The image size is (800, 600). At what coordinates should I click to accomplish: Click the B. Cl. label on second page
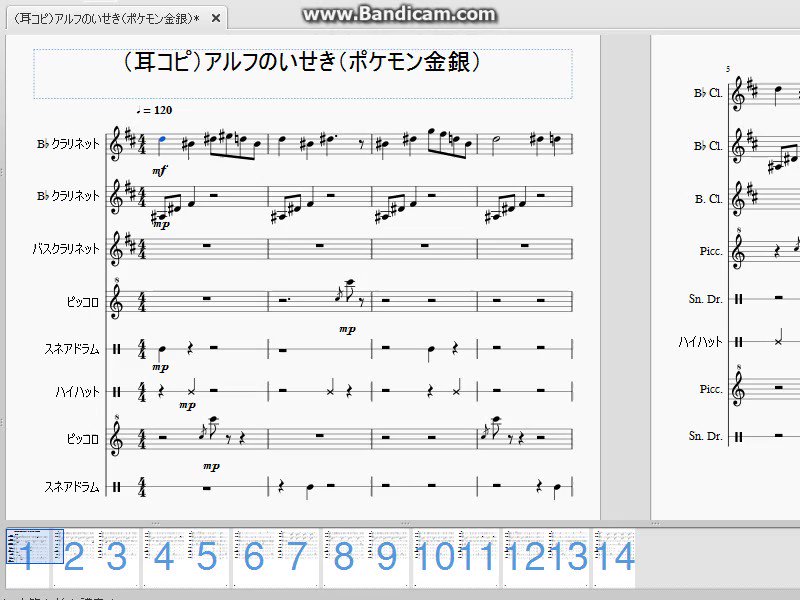tap(709, 199)
